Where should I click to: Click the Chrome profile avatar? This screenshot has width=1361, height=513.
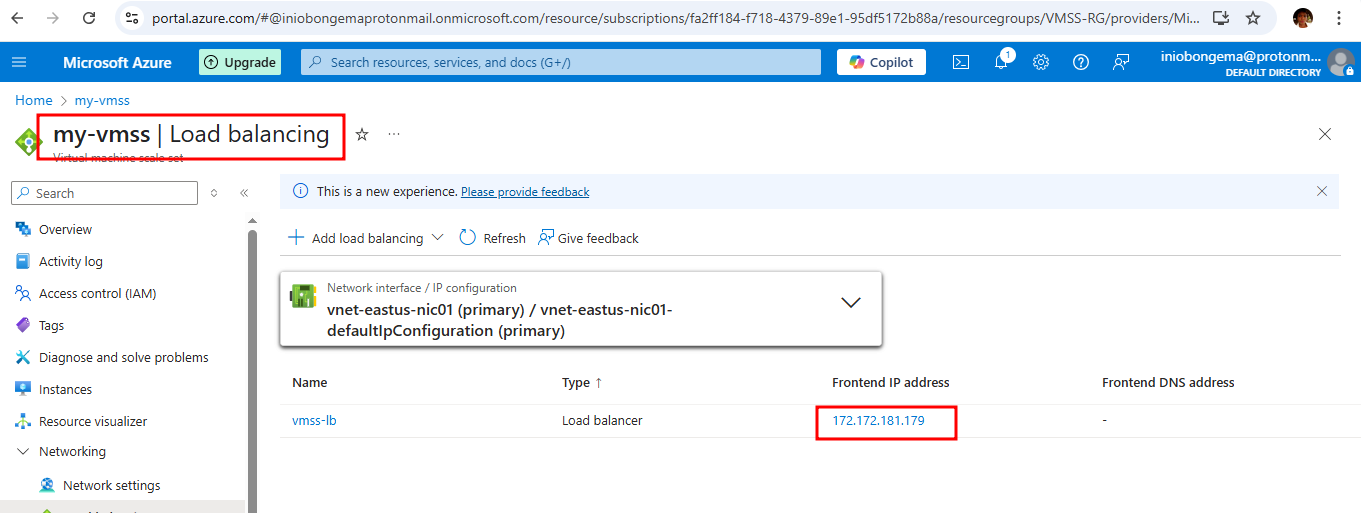tap(1302, 18)
